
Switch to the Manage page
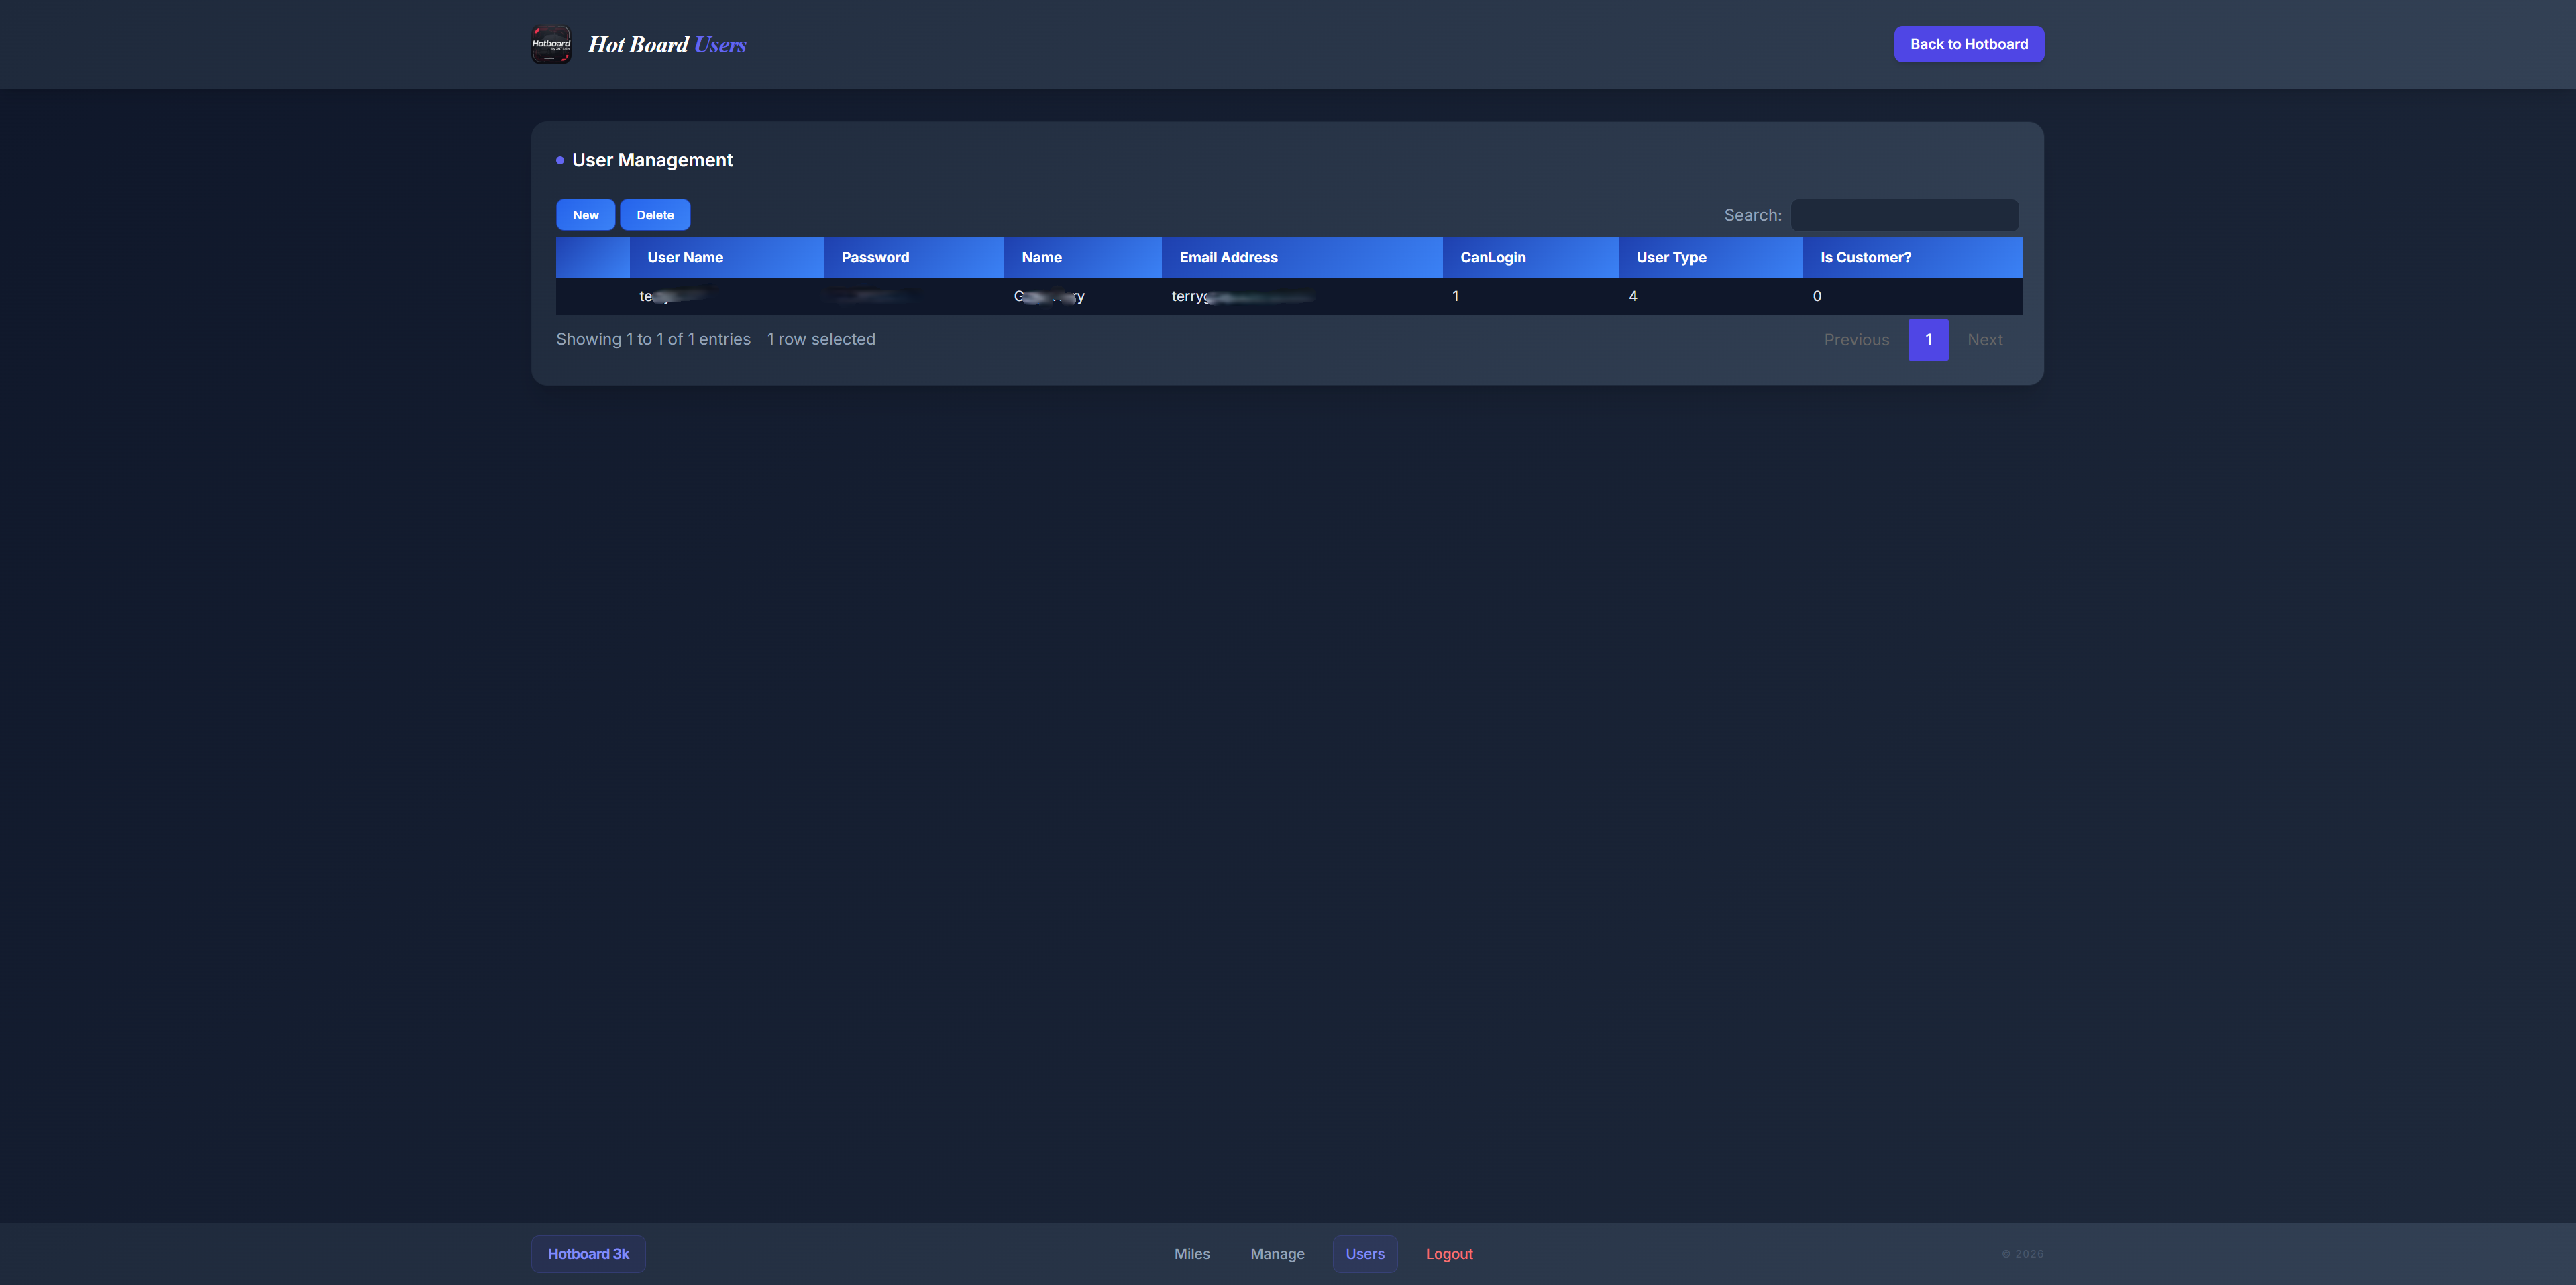(x=1277, y=1253)
